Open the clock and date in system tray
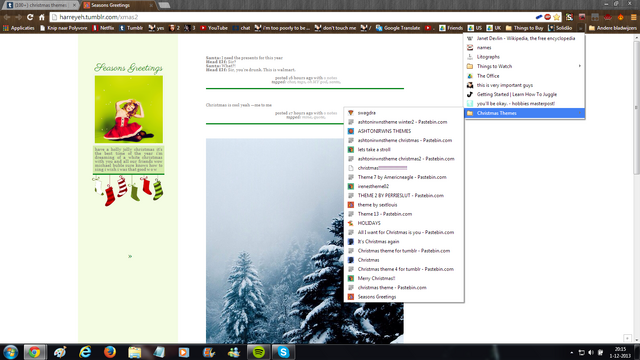Image resolution: width=640 pixels, height=360 pixels. click(x=620, y=352)
